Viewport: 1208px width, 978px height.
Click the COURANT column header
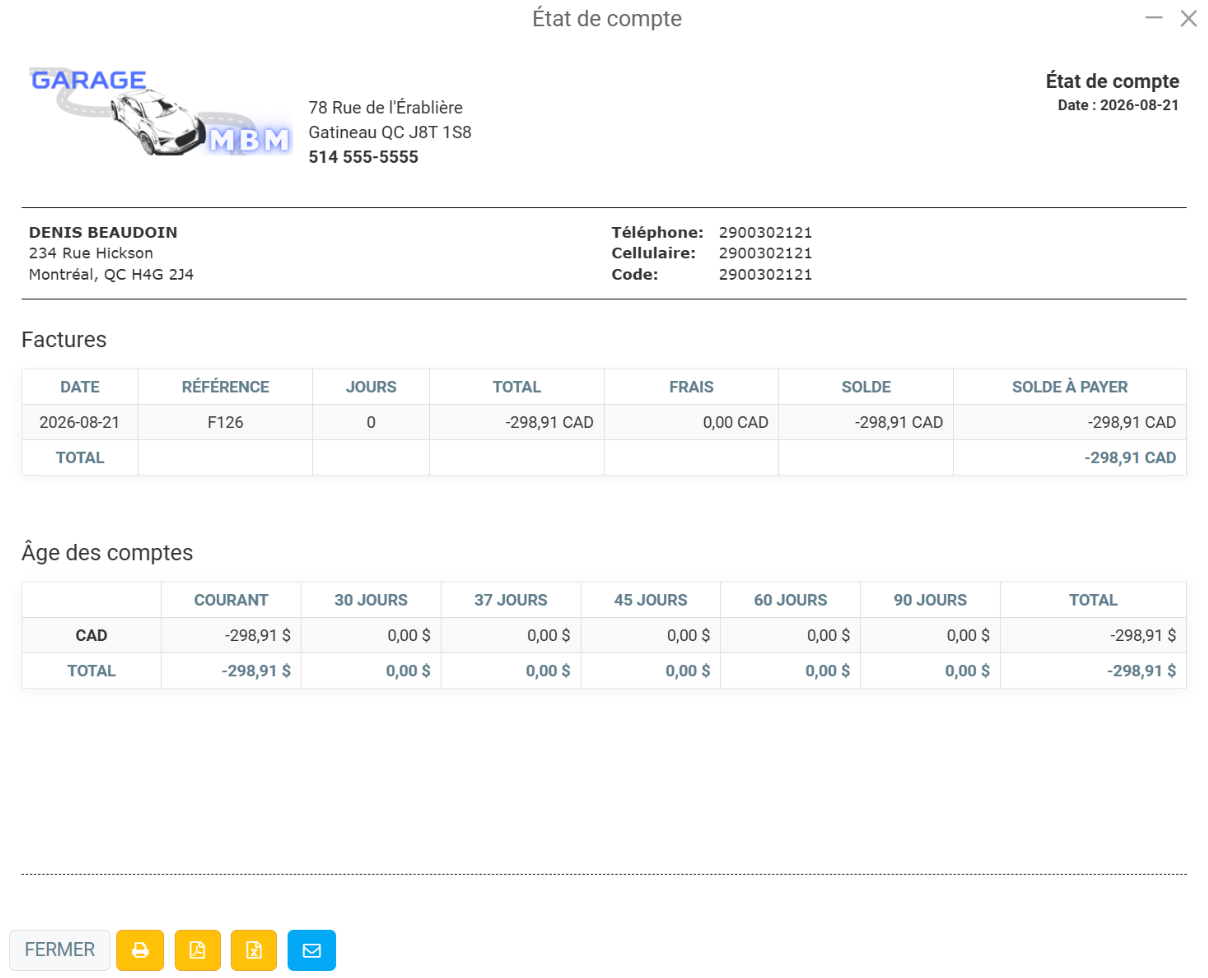point(231,600)
